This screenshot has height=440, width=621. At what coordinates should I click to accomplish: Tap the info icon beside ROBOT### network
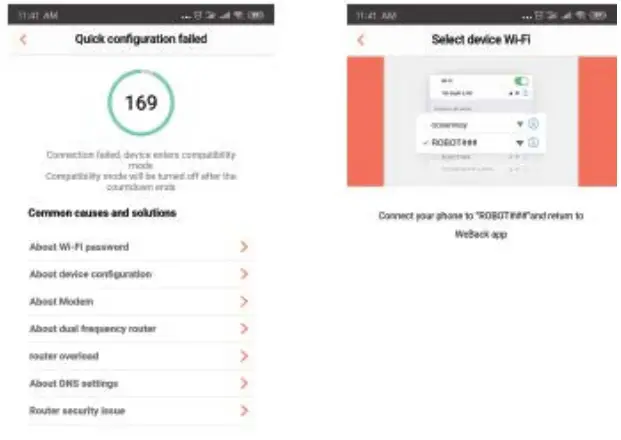(x=534, y=143)
